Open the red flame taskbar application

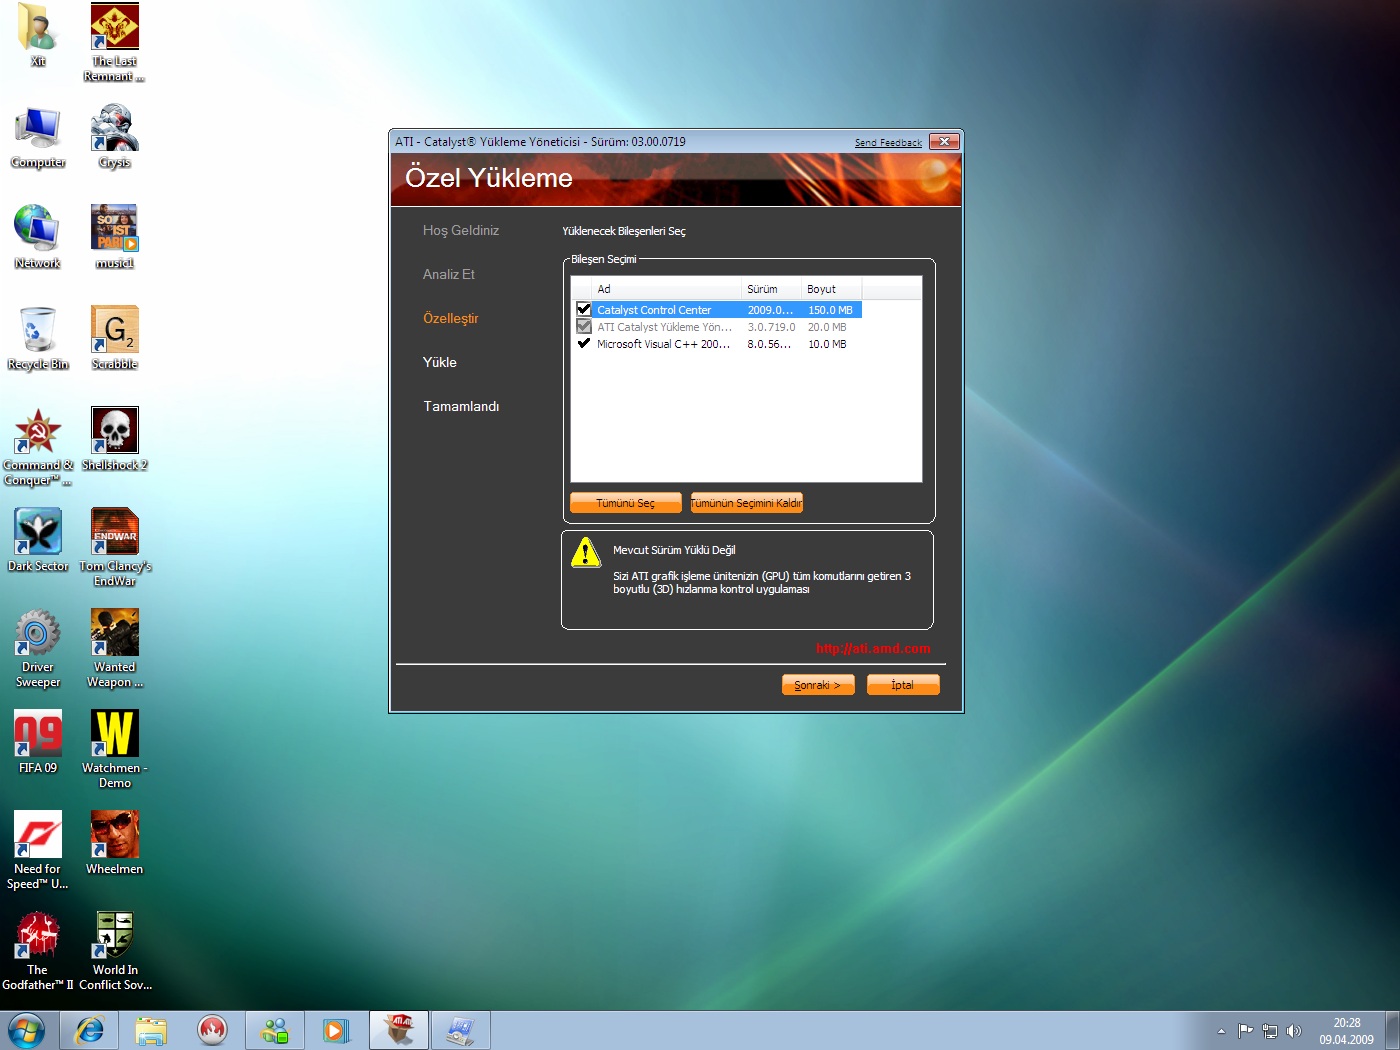point(212,1030)
